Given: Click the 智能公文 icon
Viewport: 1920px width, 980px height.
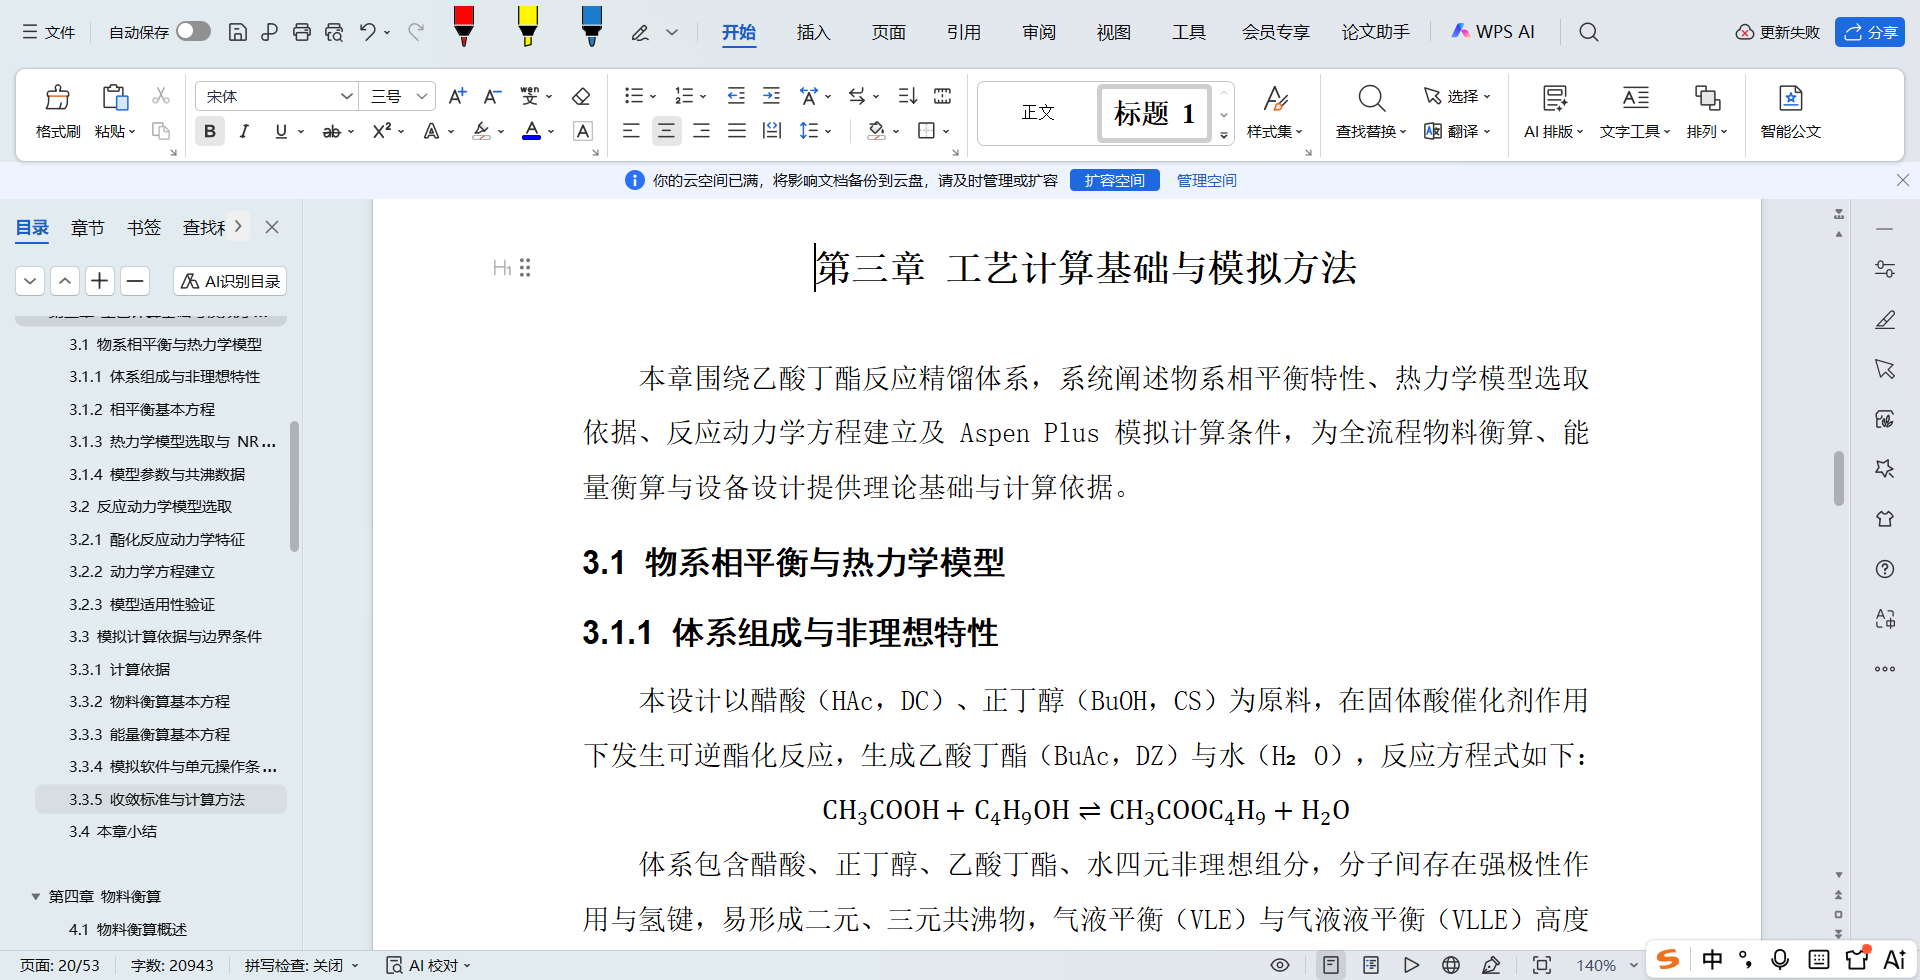Looking at the screenshot, I should click(x=1790, y=98).
